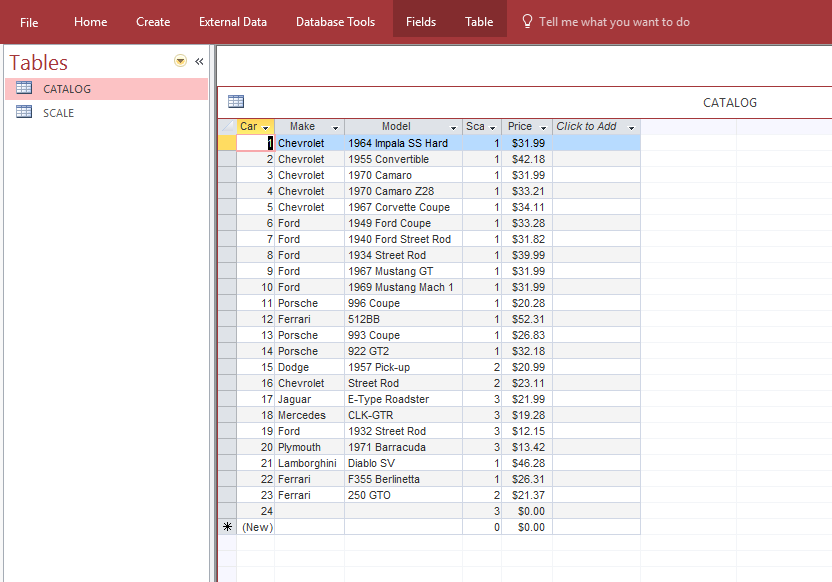Collapse navigation pane with double-chevron button
The width and height of the screenshot is (832, 582).
(x=199, y=62)
